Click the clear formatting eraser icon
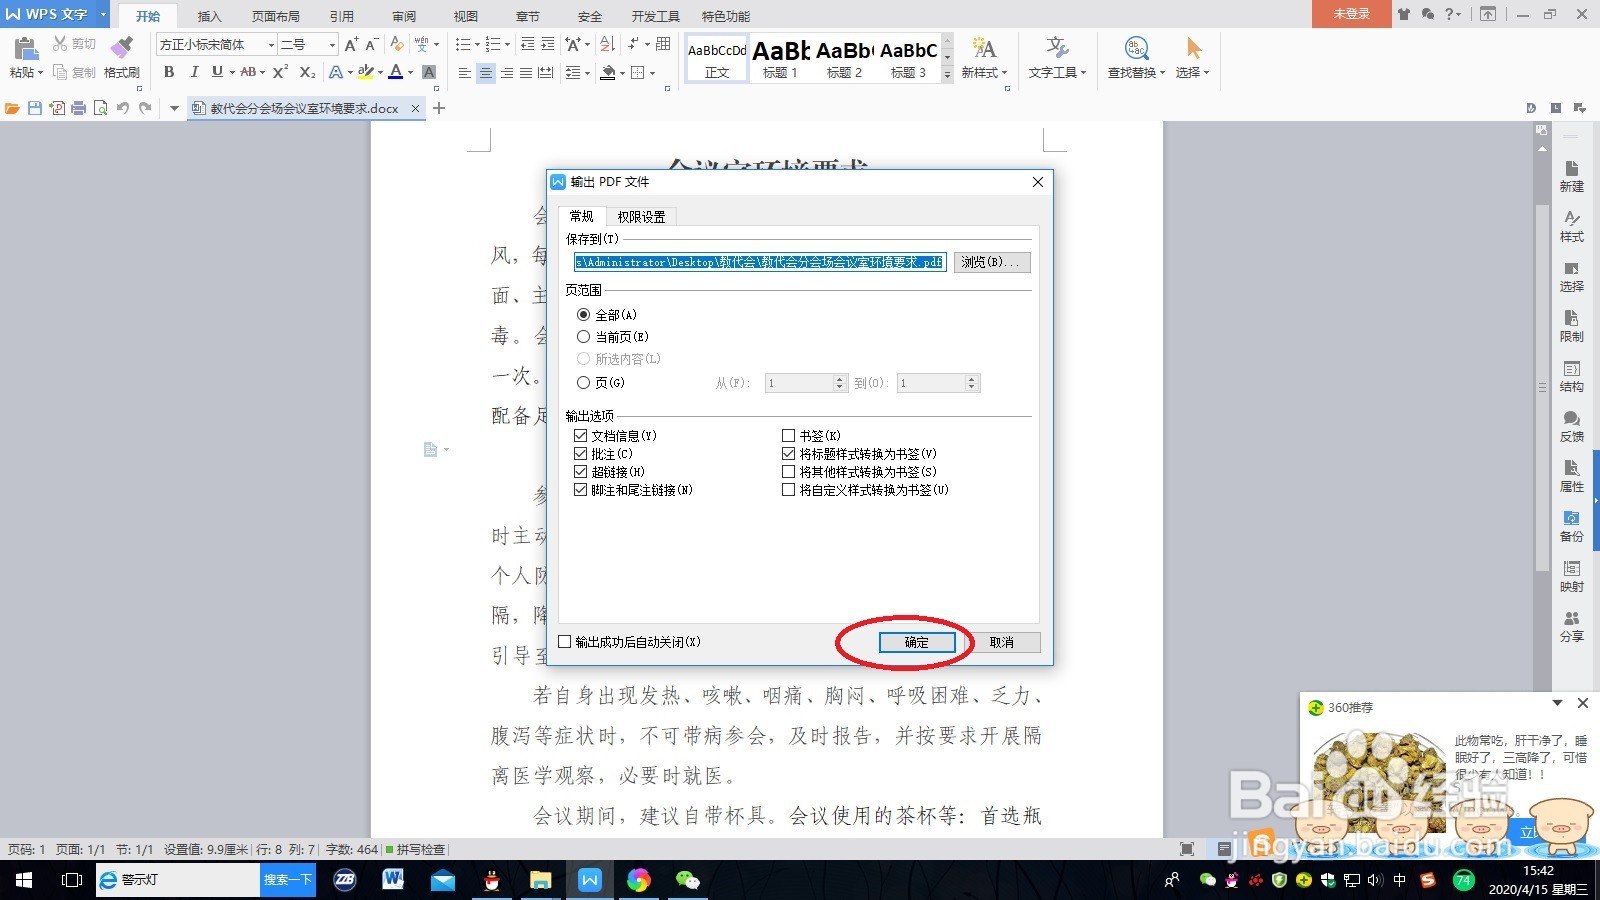 click(397, 44)
